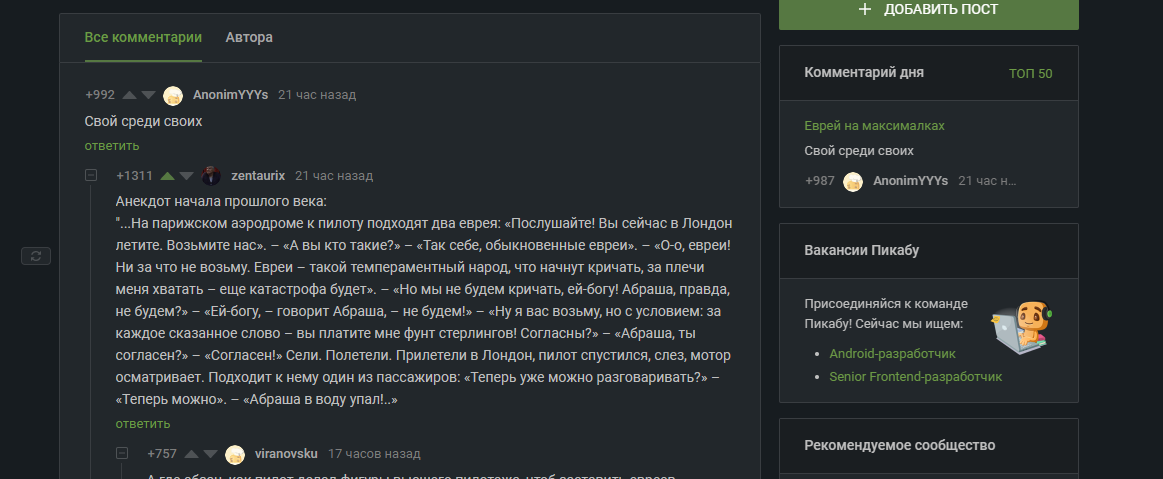Viewport: 1163px width, 479px height.
Task: Collapse the viranovsku comment branch
Action: click(122, 453)
